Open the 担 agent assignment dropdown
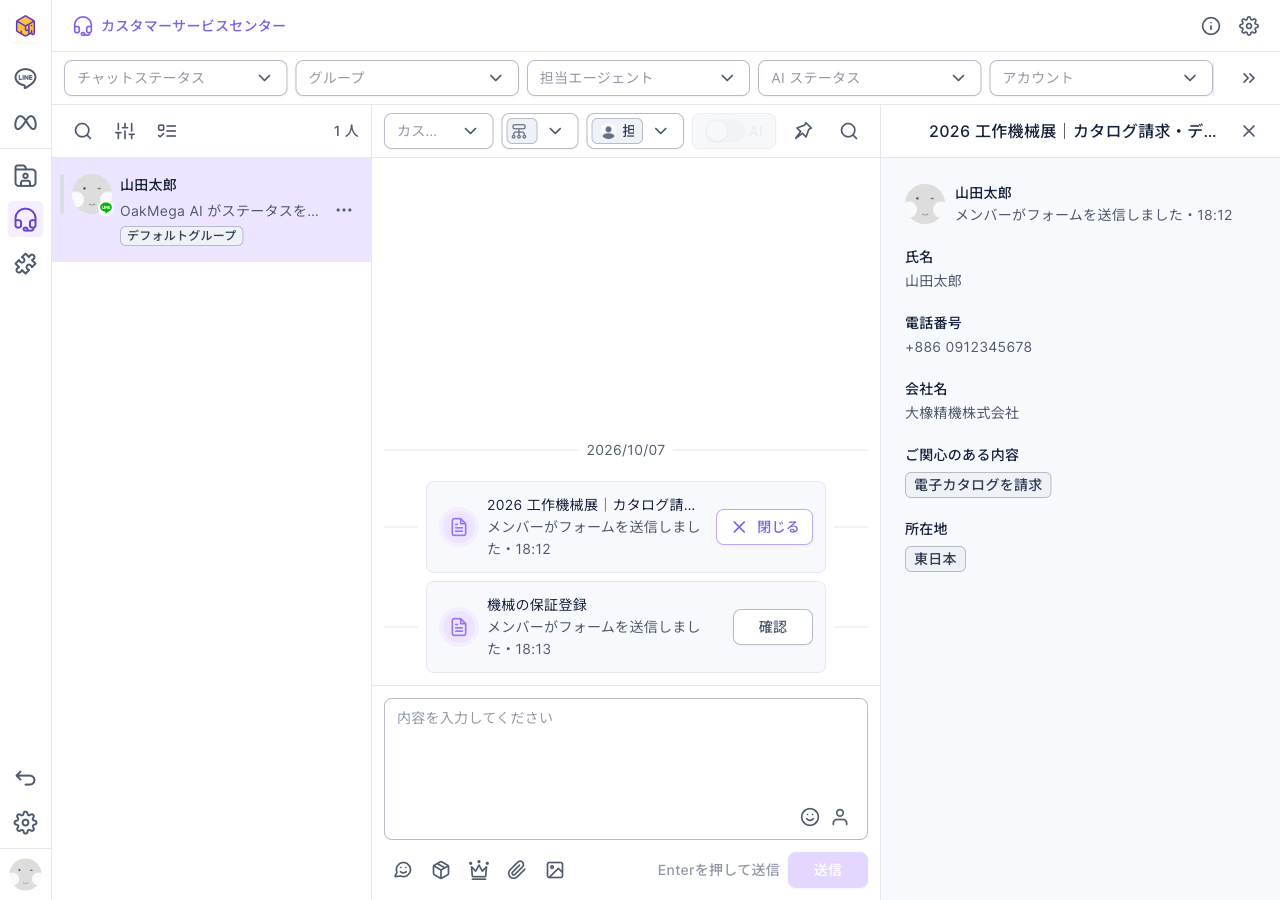 [x=635, y=131]
